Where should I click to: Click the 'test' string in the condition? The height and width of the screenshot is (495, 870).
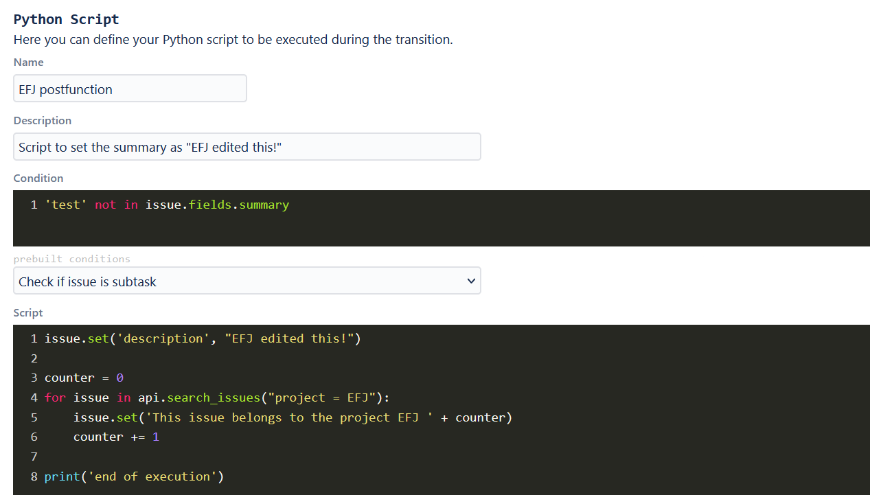[66, 205]
